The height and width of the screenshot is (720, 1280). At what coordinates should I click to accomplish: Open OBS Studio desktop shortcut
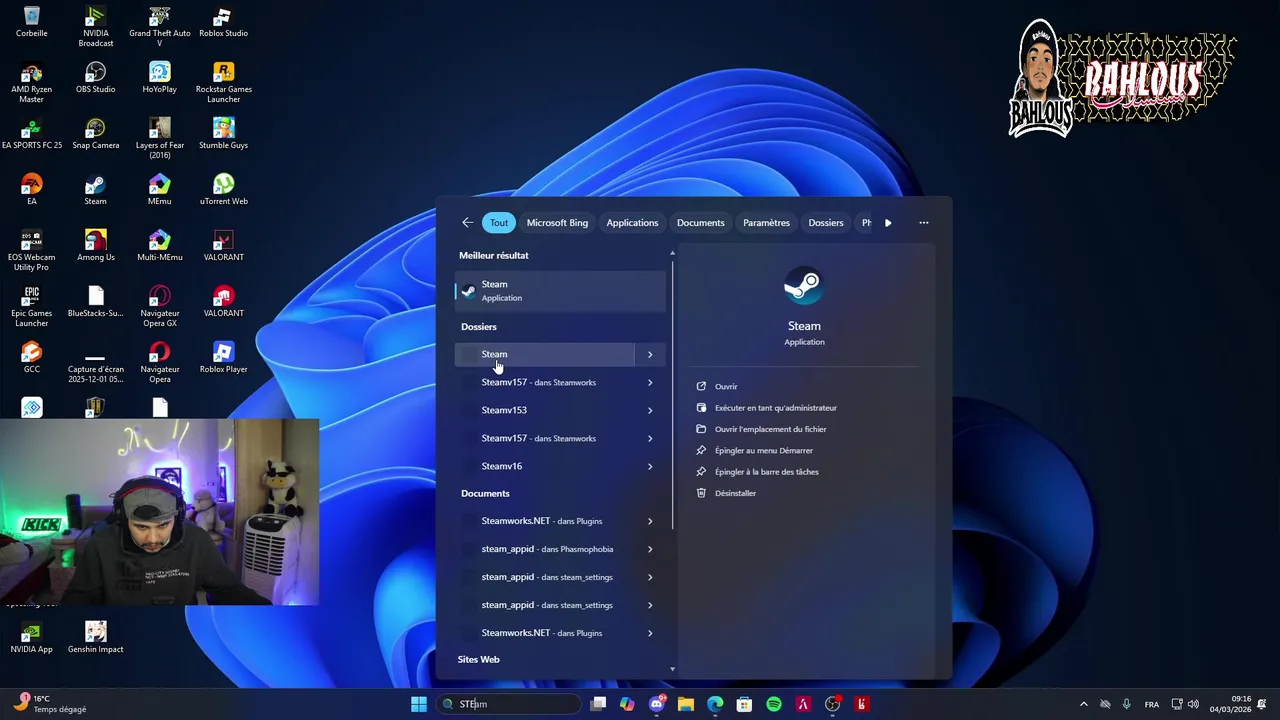pos(96,78)
